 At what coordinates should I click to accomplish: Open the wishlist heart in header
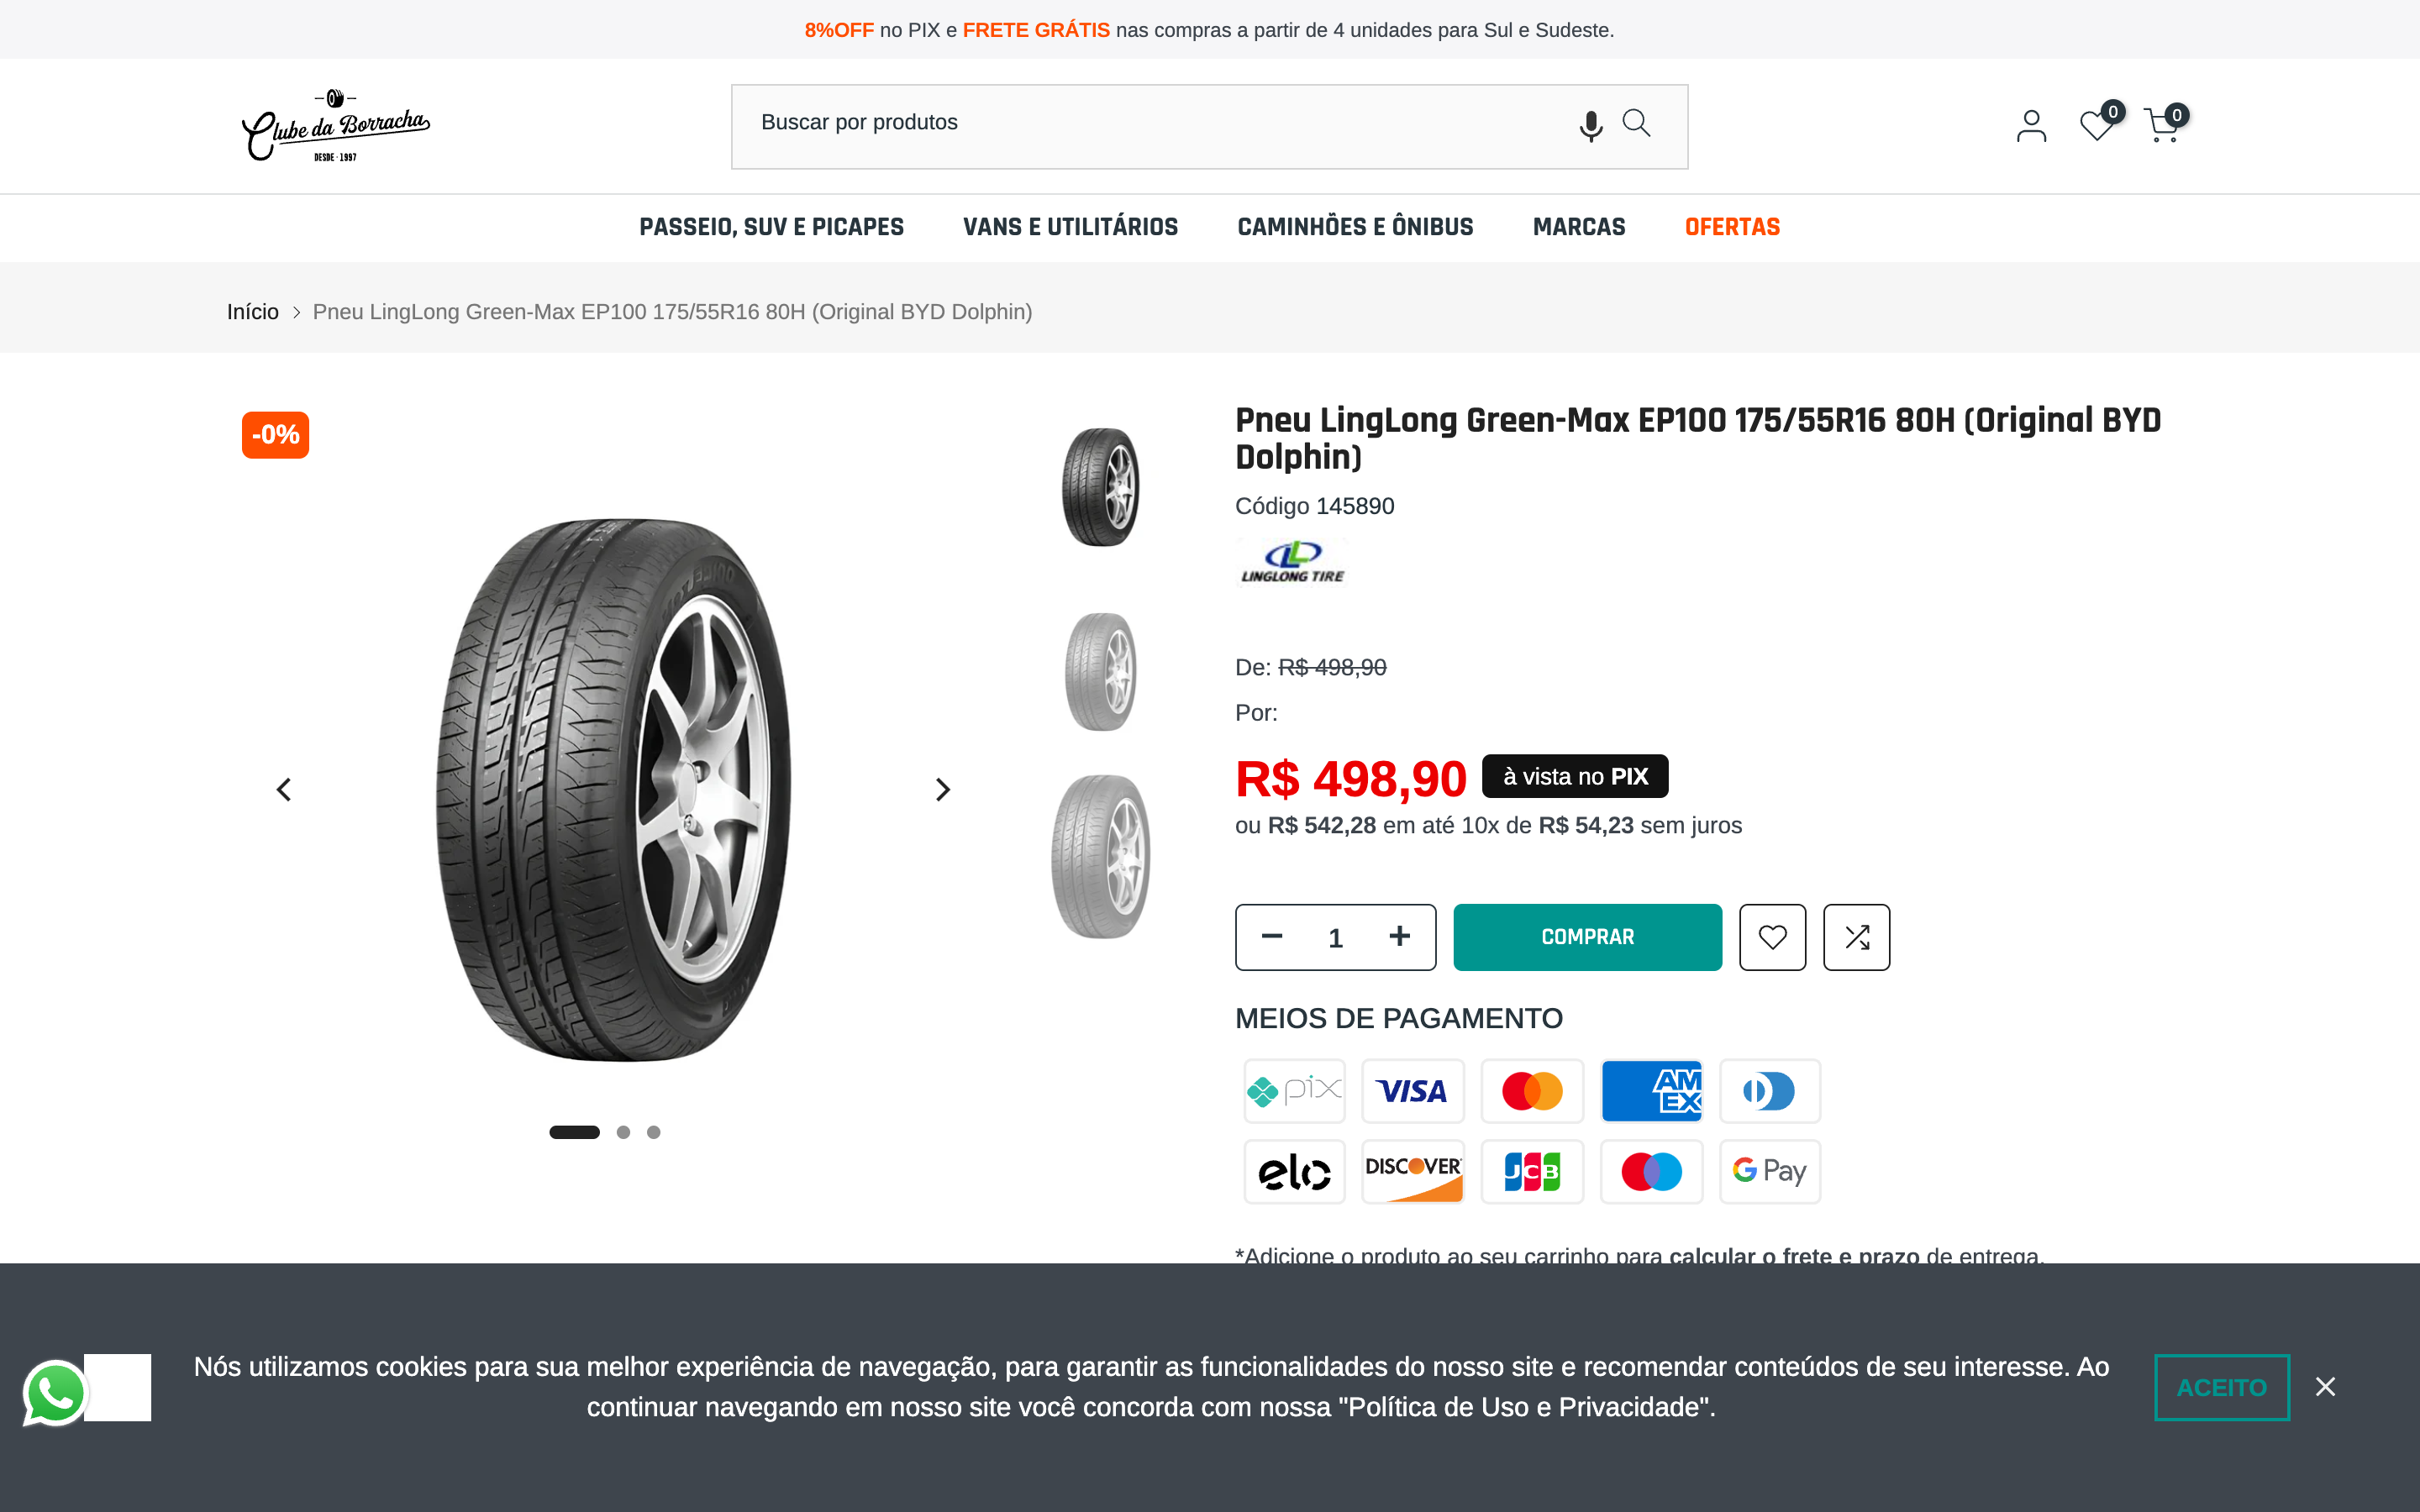click(2096, 126)
